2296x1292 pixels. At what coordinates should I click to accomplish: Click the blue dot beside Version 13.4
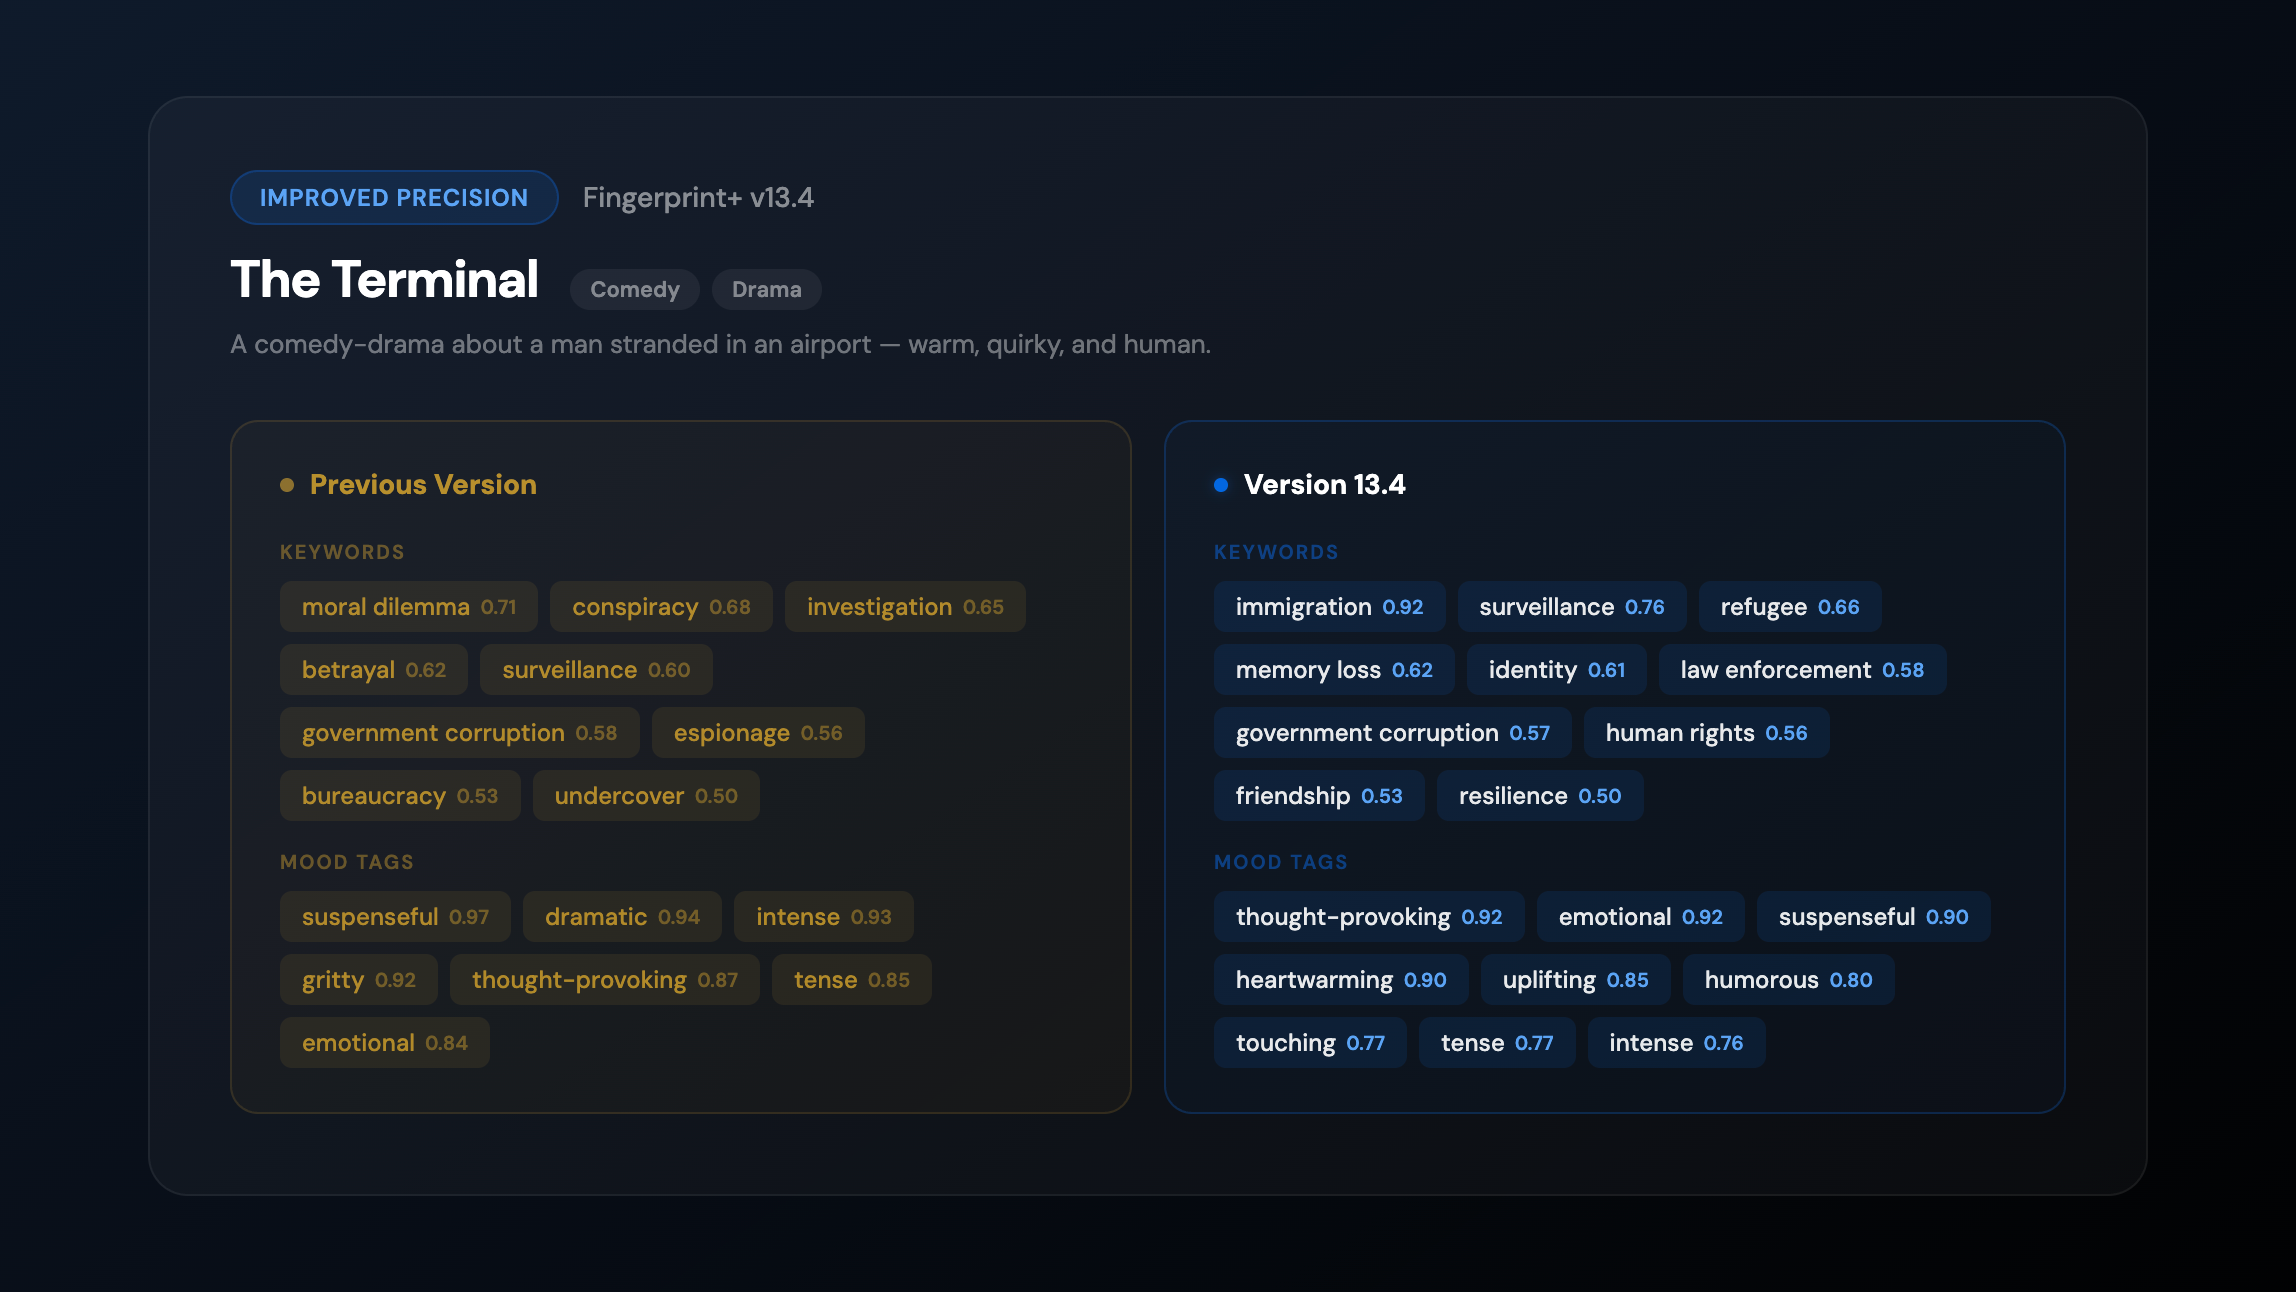coord(1220,485)
